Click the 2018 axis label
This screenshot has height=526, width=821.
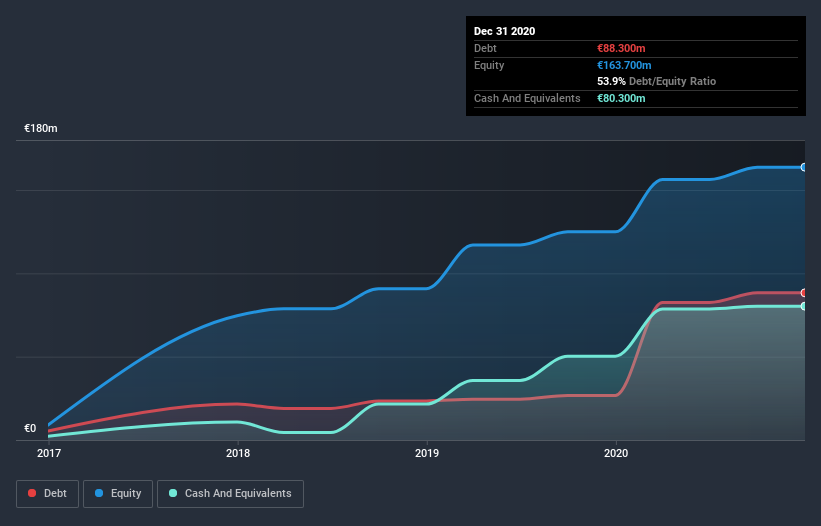tap(238, 453)
